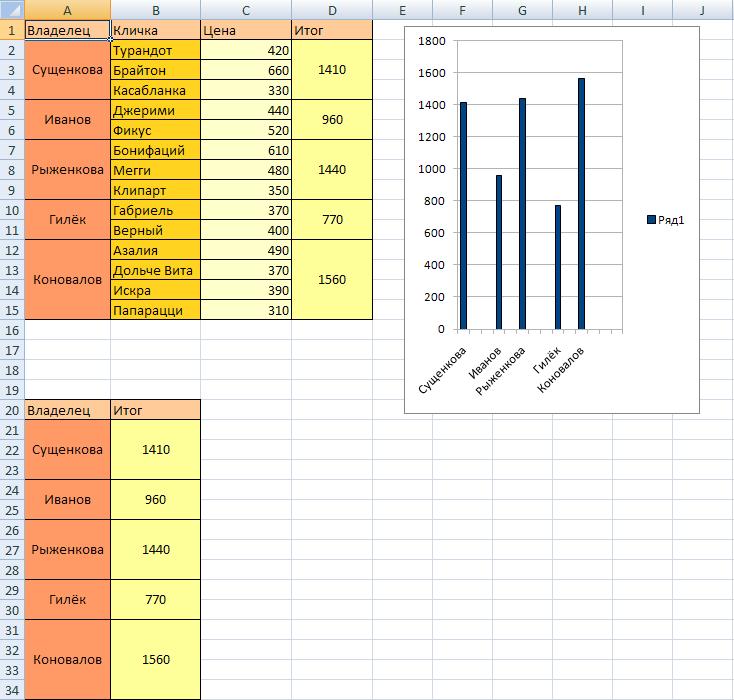Select the Рыженкова bar in the chart
This screenshot has width=734, height=700.
coord(522,214)
